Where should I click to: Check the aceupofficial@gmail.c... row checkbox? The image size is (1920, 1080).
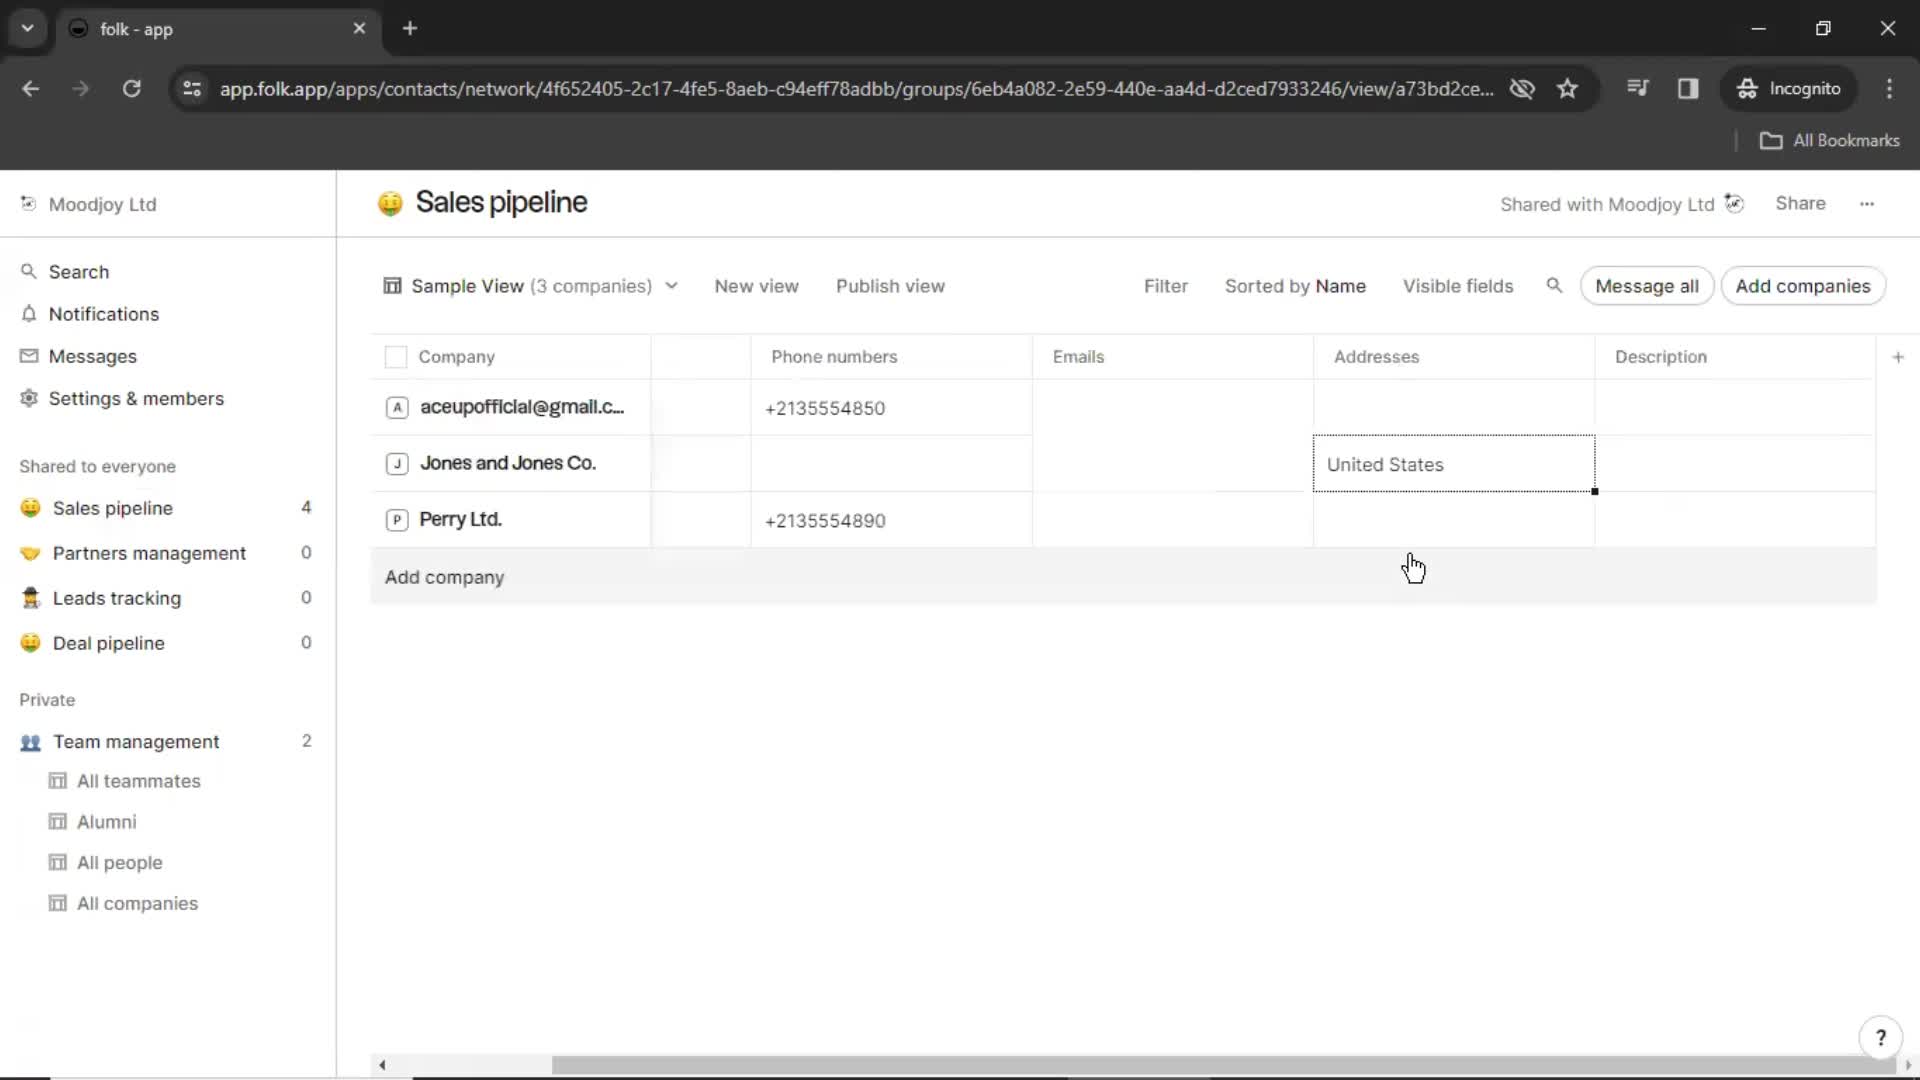396,406
